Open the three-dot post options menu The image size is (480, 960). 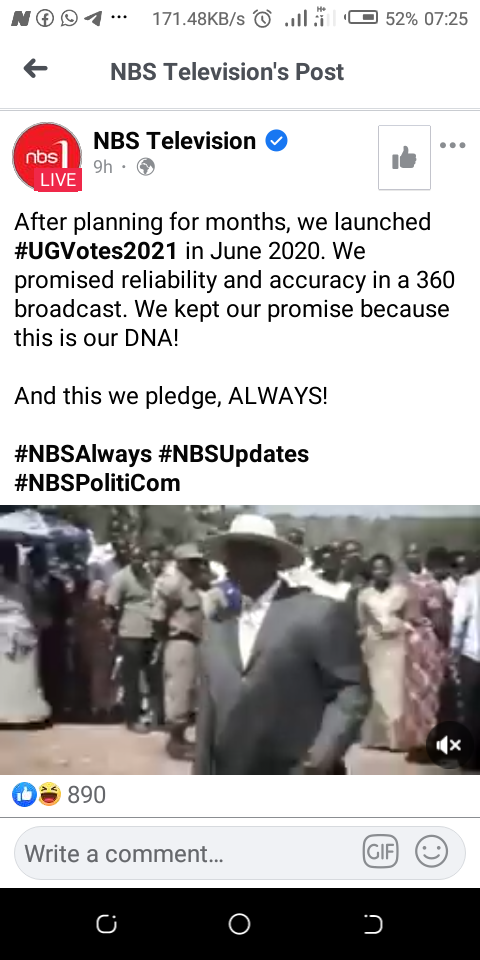point(453,146)
